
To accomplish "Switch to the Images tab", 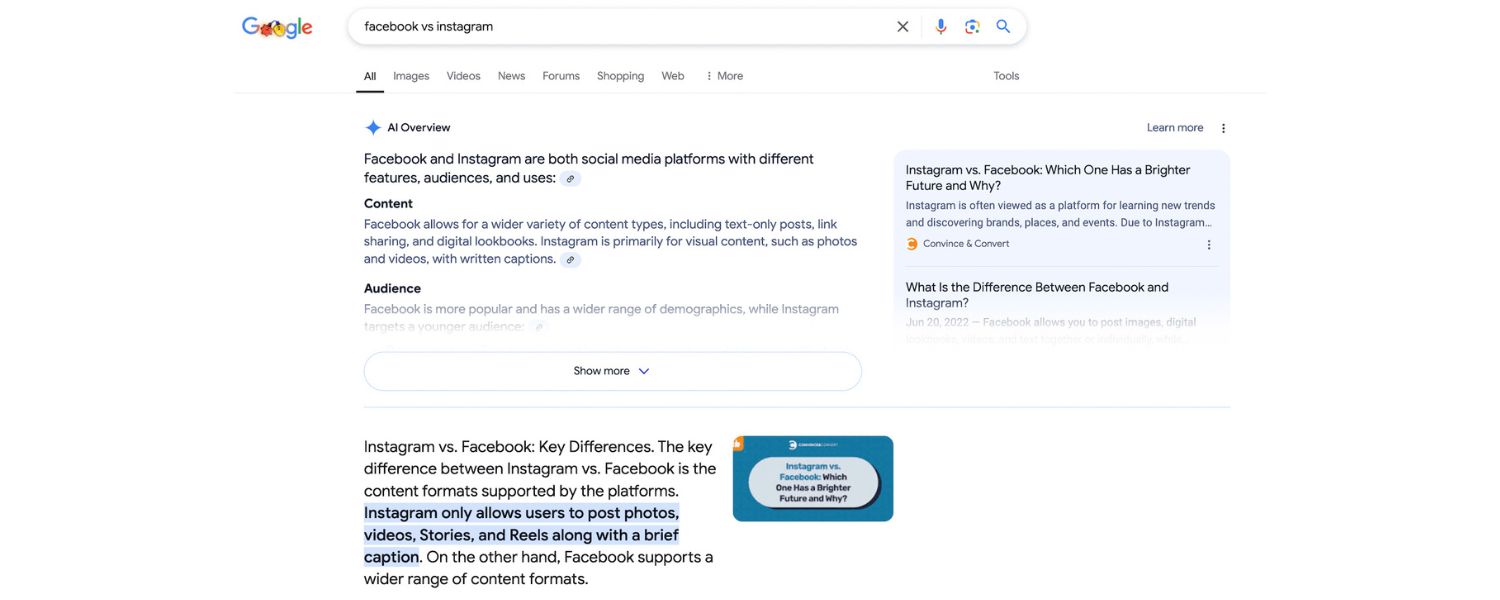I will click(x=410, y=75).
